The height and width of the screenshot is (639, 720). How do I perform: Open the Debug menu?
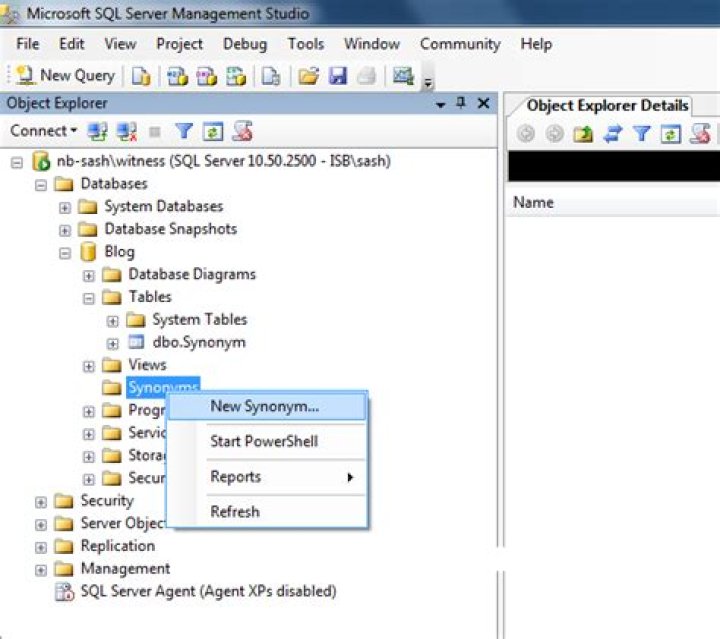point(245,44)
